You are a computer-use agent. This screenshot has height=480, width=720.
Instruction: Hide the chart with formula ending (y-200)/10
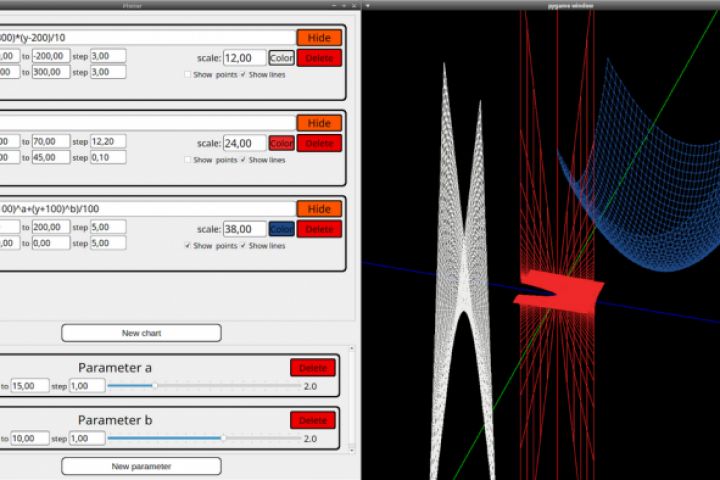click(319, 38)
